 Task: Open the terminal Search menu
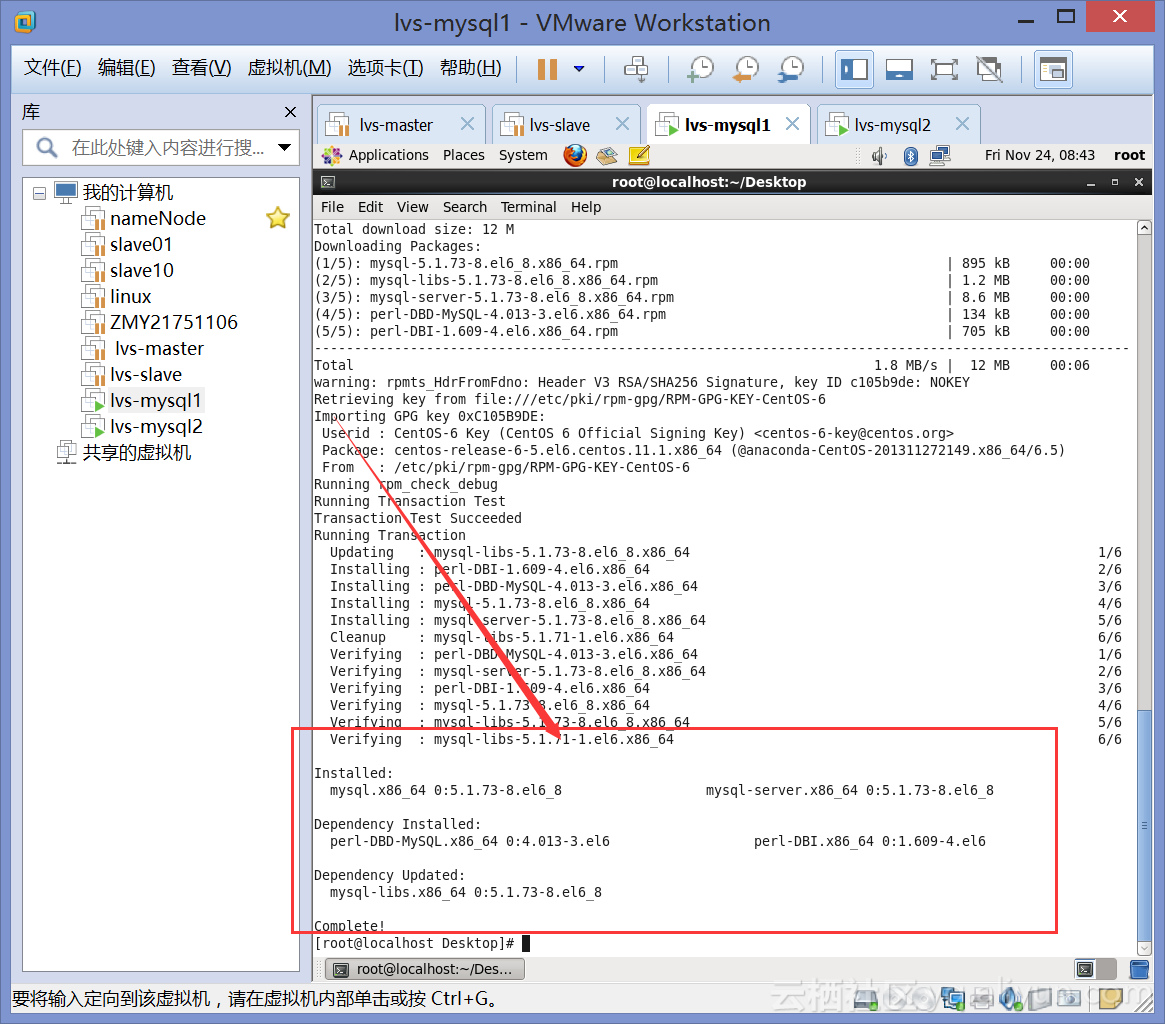click(465, 207)
